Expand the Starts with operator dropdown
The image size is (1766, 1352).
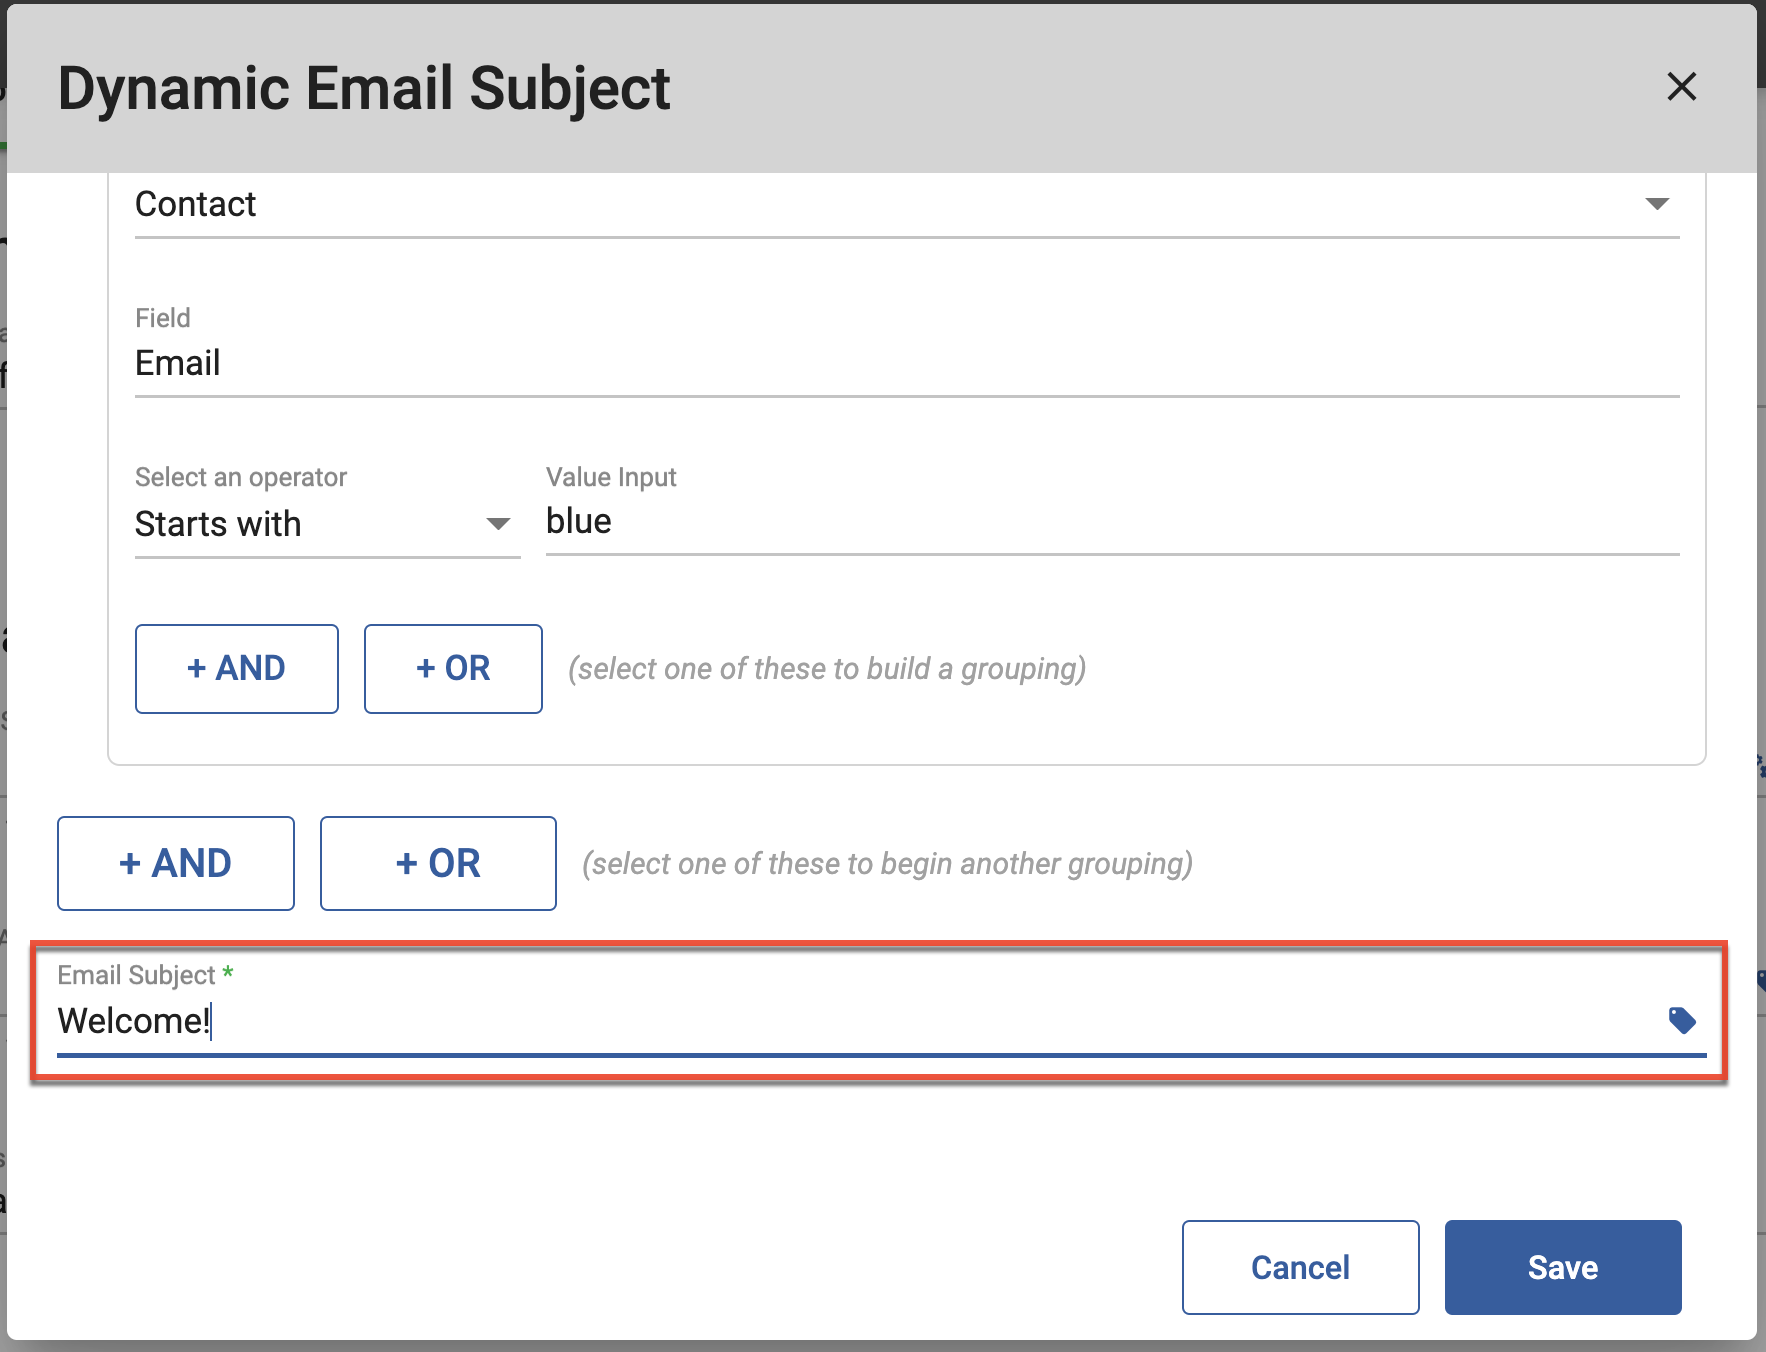[x=327, y=525]
